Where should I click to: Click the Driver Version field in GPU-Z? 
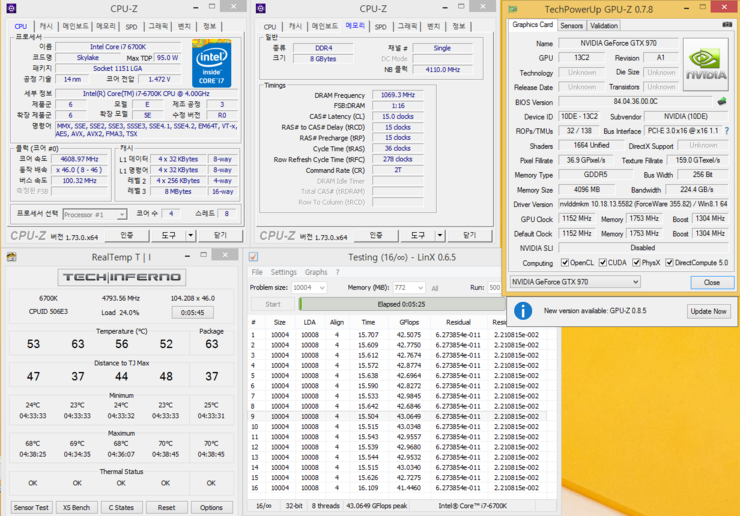[643, 204]
